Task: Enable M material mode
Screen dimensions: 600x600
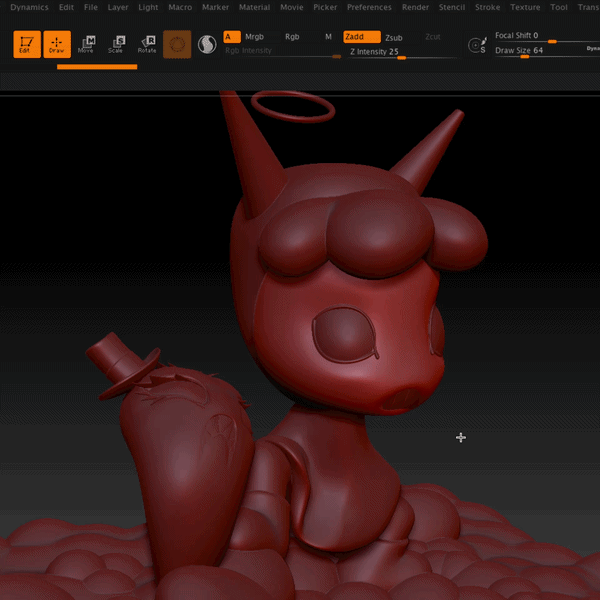Action: (328, 37)
